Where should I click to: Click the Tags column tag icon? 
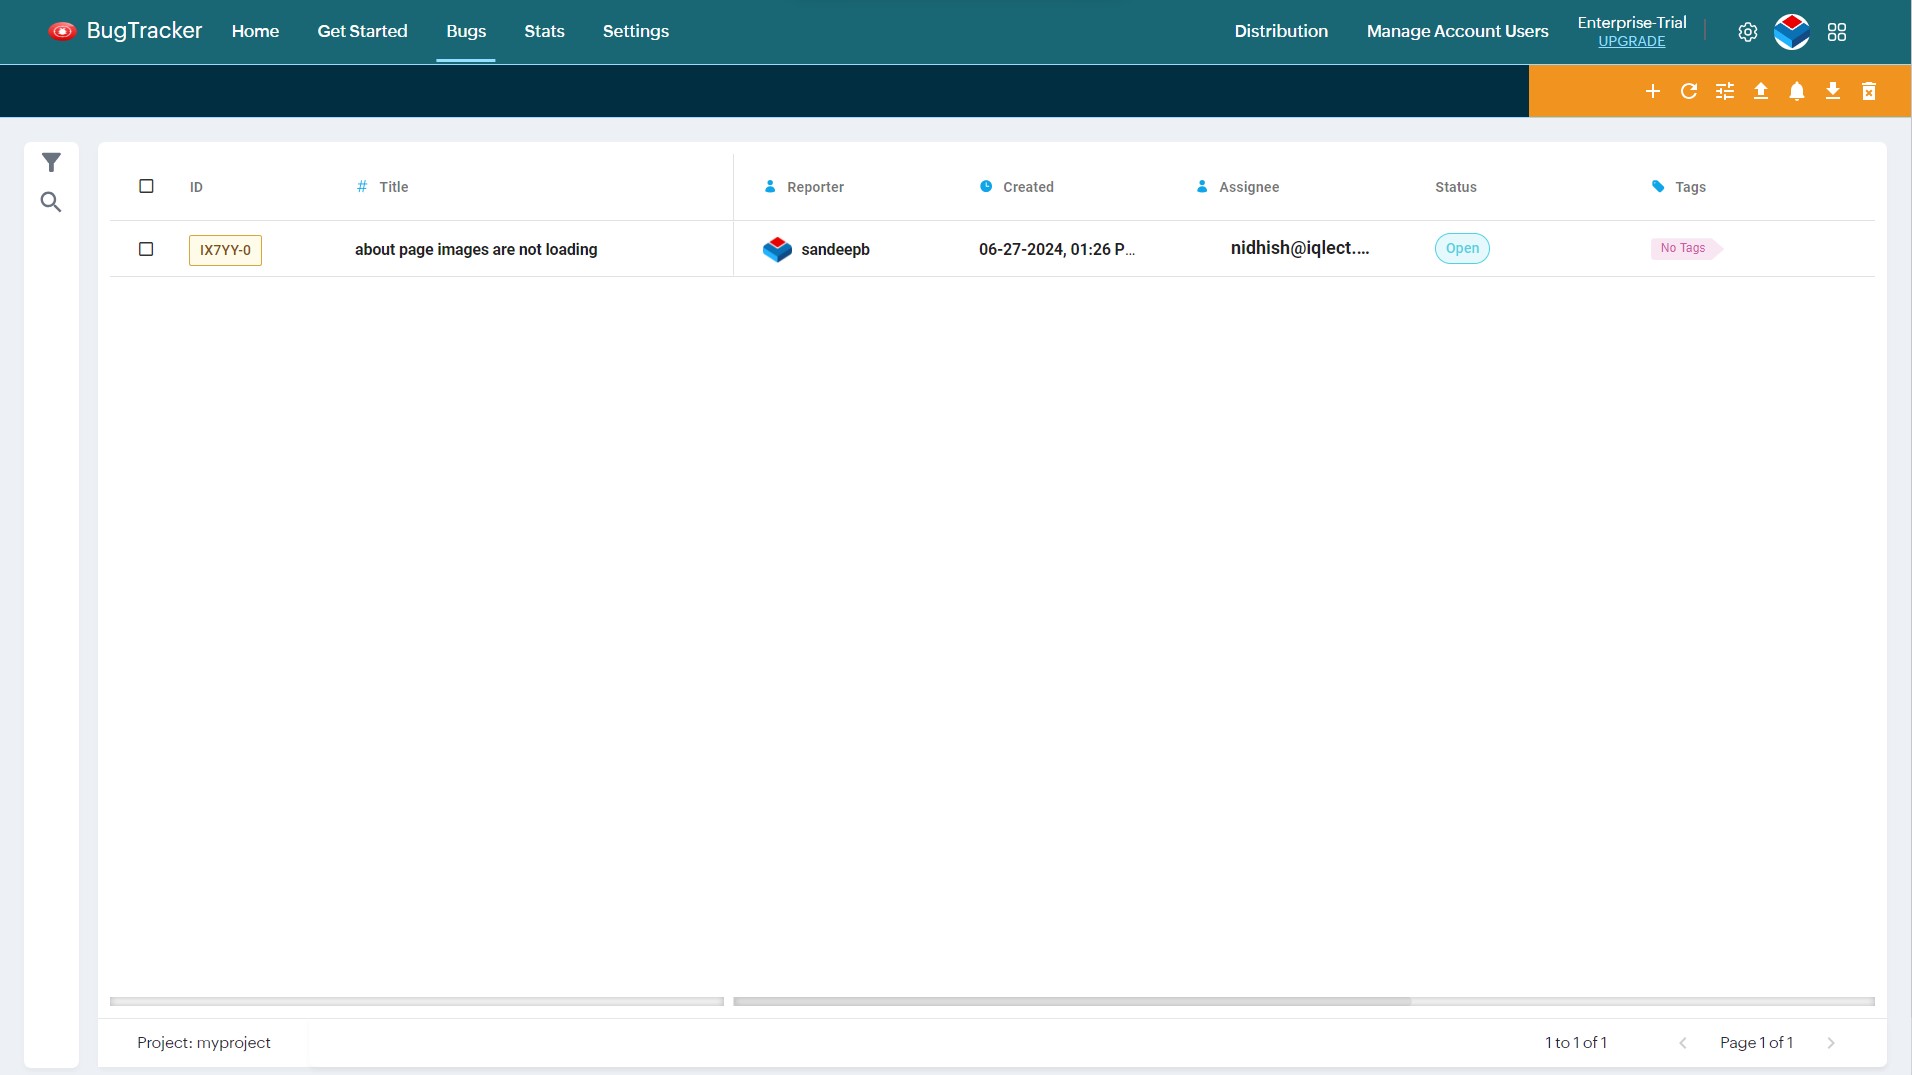(1658, 186)
